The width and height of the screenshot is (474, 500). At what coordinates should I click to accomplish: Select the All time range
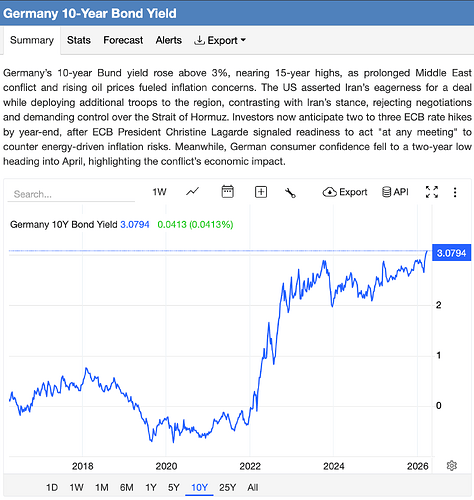pyautogui.click(x=253, y=488)
